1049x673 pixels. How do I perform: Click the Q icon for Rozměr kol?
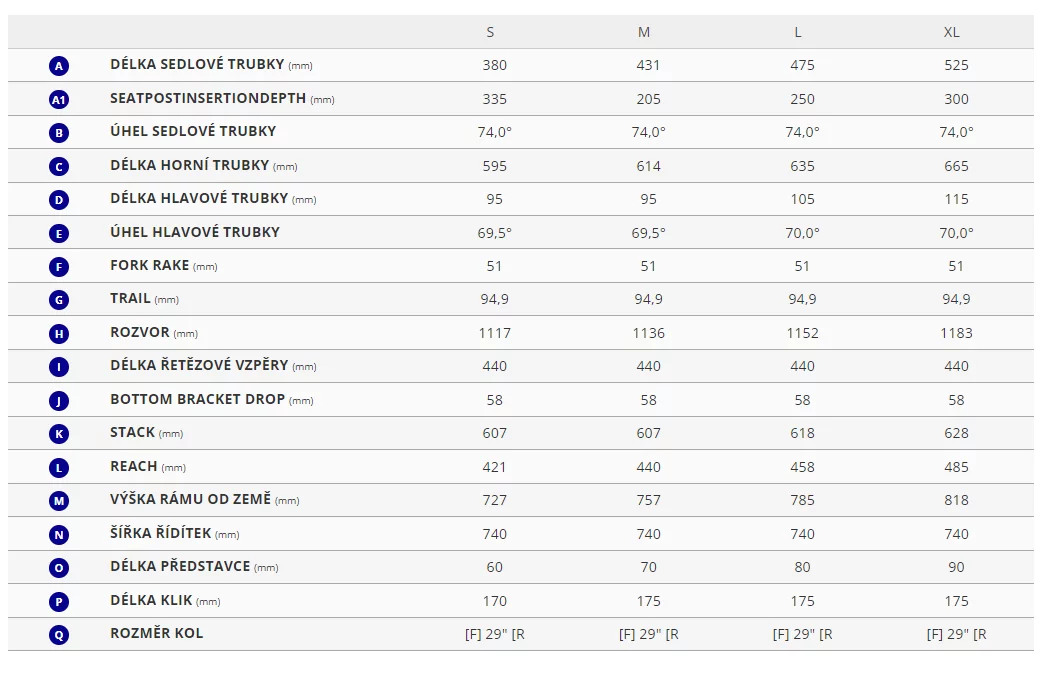point(59,635)
